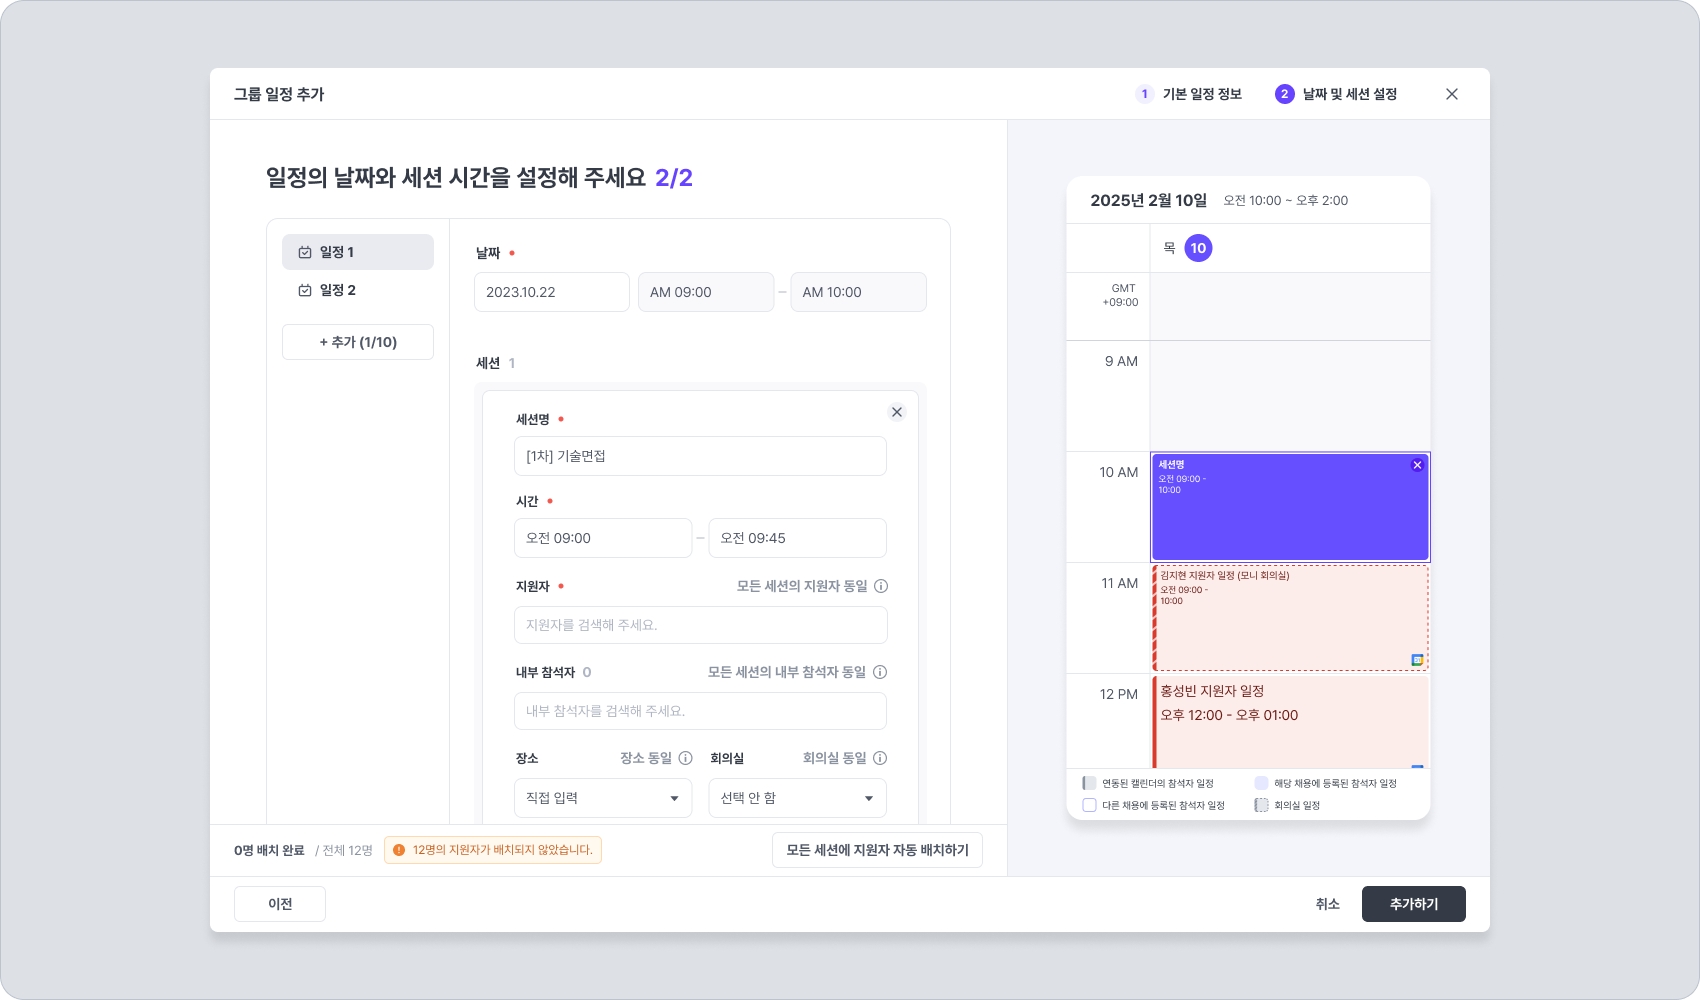
Task: Show info about 모든 세션의 지원자 동일
Action: (x=881, y=586)
